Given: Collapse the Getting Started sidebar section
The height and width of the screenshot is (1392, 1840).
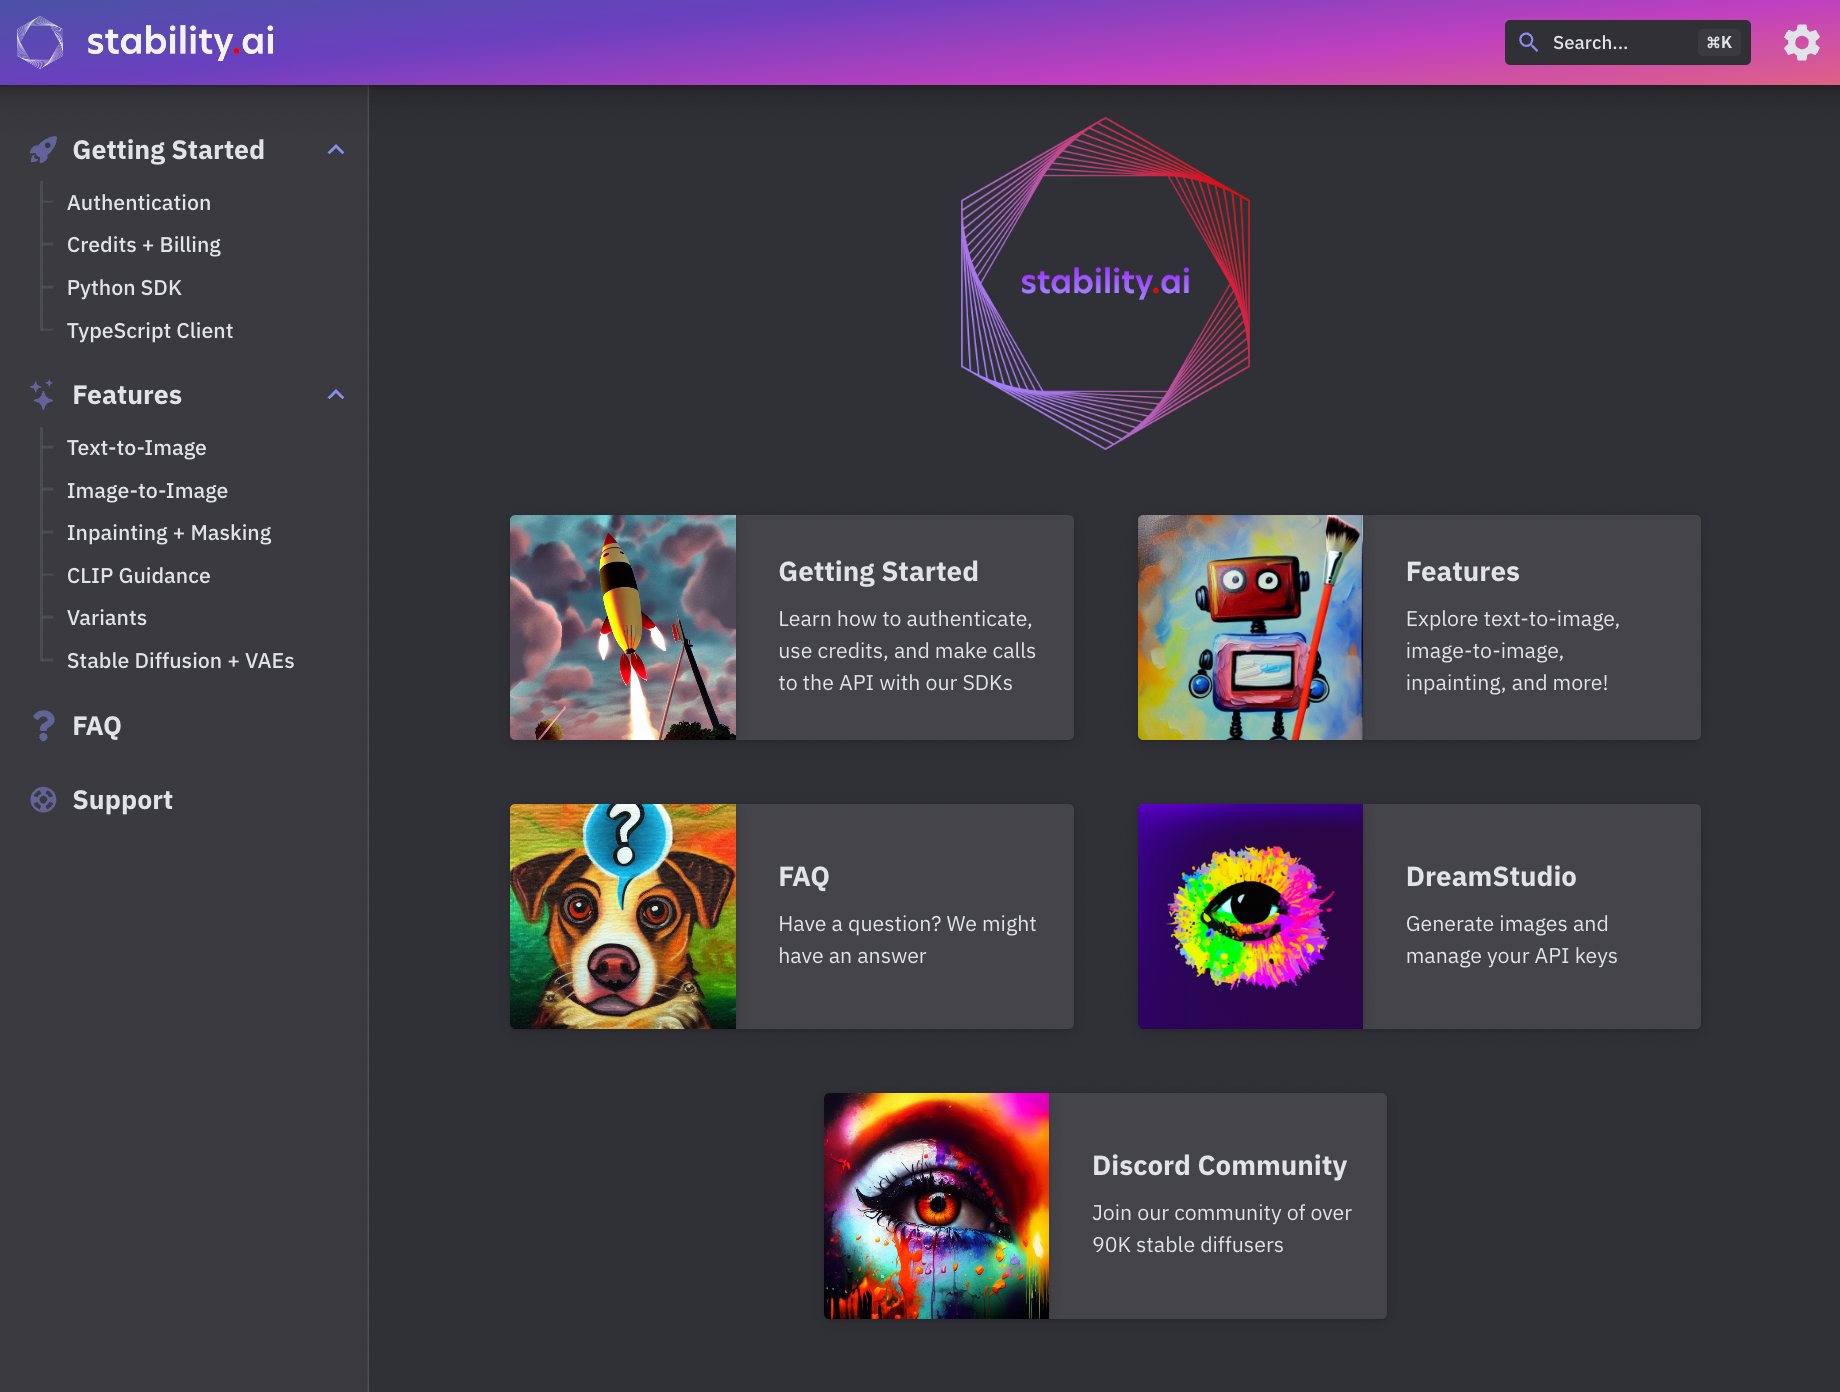Looking at the screenshot, I should click(x=336, y=148).
